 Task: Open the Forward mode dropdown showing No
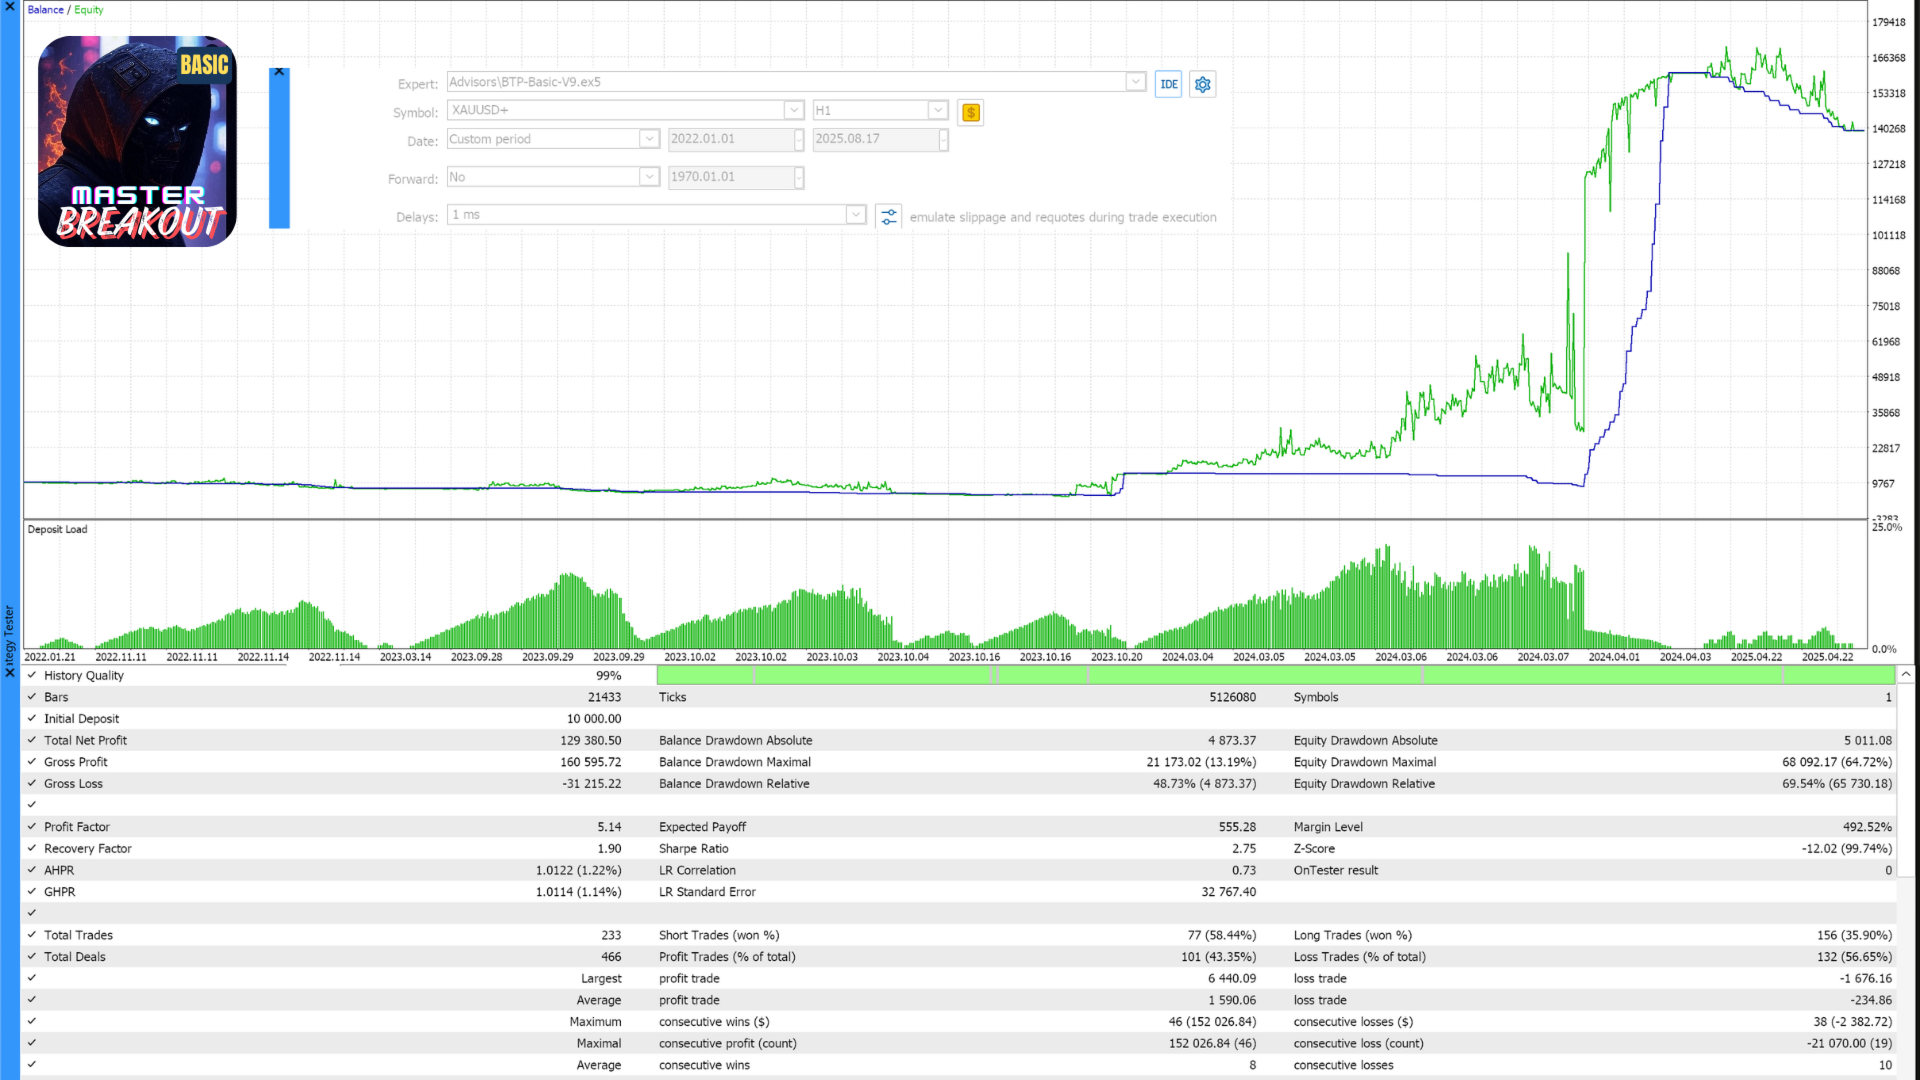coord(649,177)
